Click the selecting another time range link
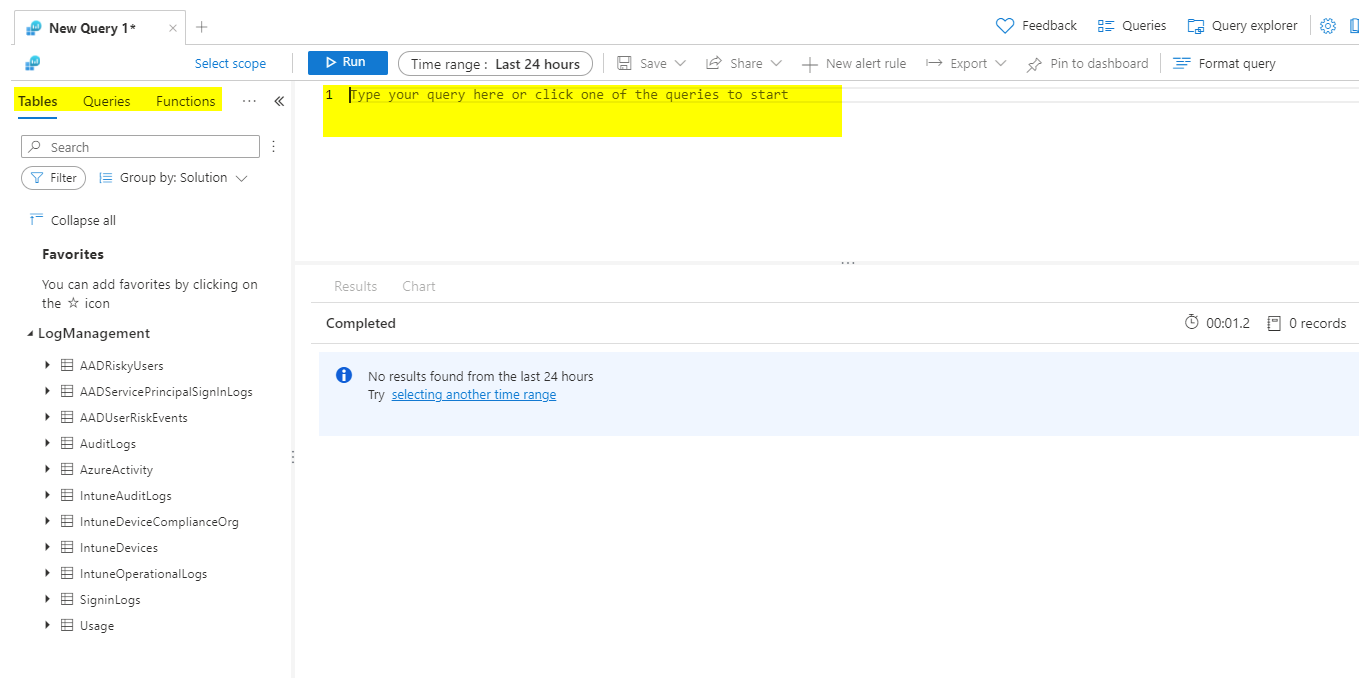The width and height of the screenshot is (1359, 678). (473, 394)
